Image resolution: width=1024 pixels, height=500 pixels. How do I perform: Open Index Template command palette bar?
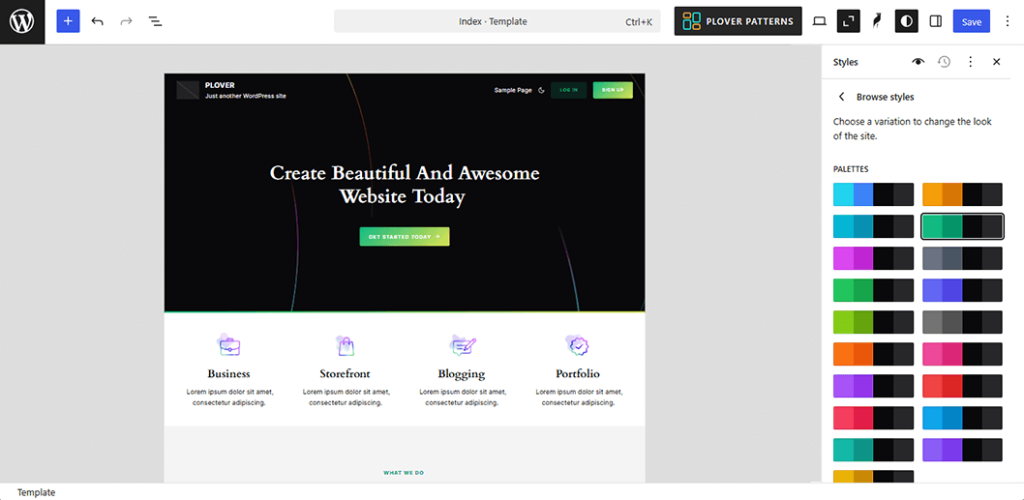point(497,21)
